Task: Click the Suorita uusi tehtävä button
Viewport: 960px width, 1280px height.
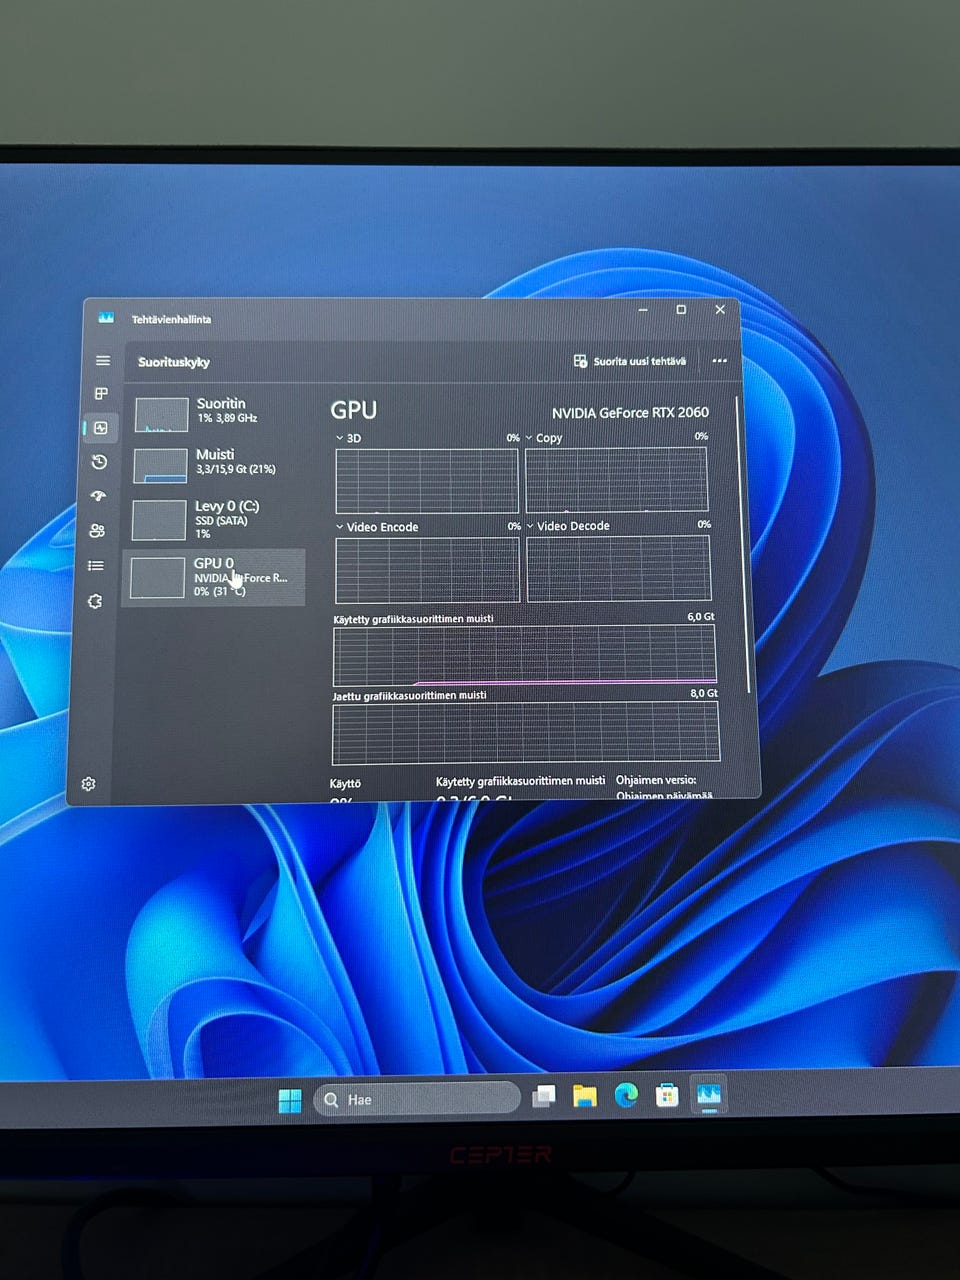Action: click(x=630, y=361)
